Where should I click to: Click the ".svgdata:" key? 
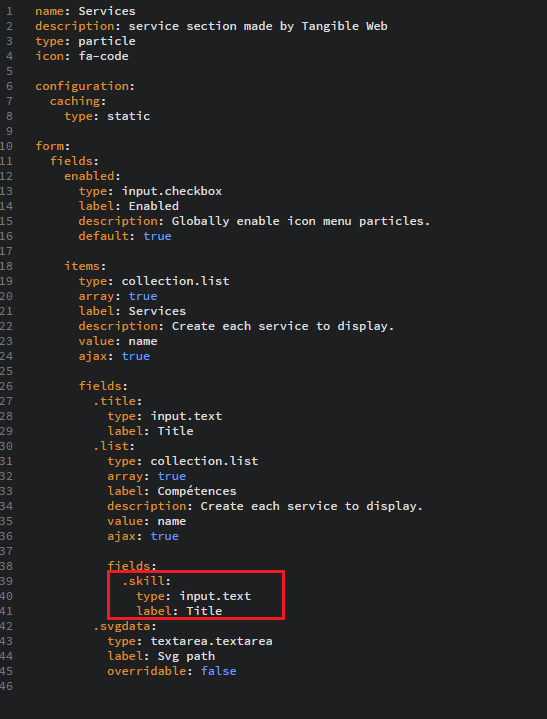coord(125,626)
